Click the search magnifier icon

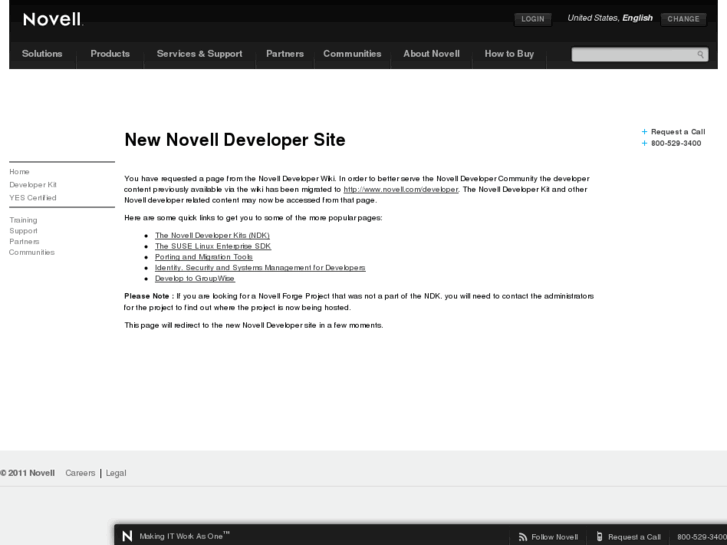point(701,55)
